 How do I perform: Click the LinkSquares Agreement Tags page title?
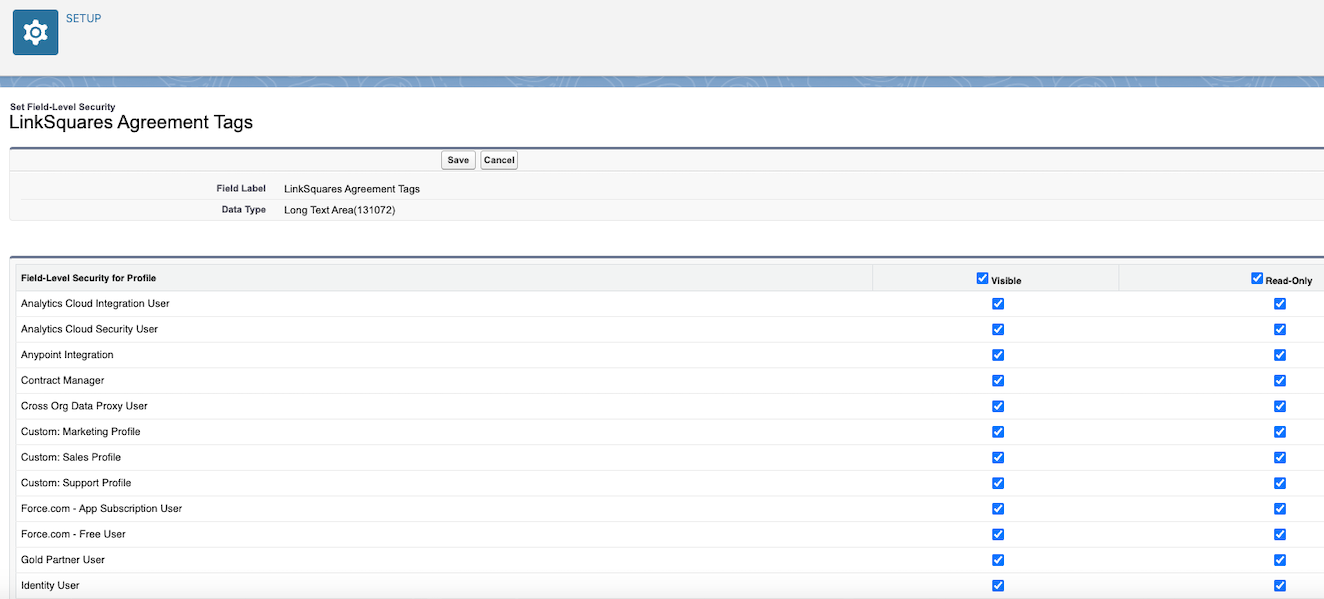131,123
